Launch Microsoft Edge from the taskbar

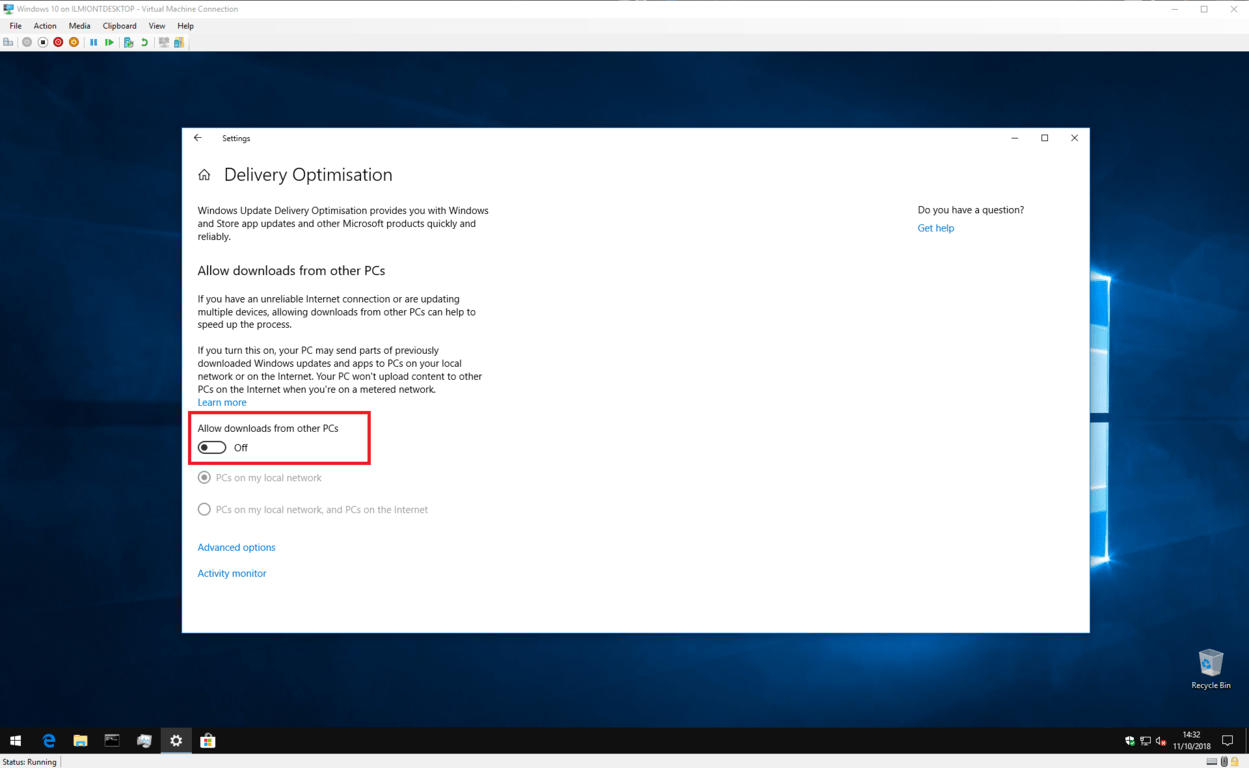[48, 741]
